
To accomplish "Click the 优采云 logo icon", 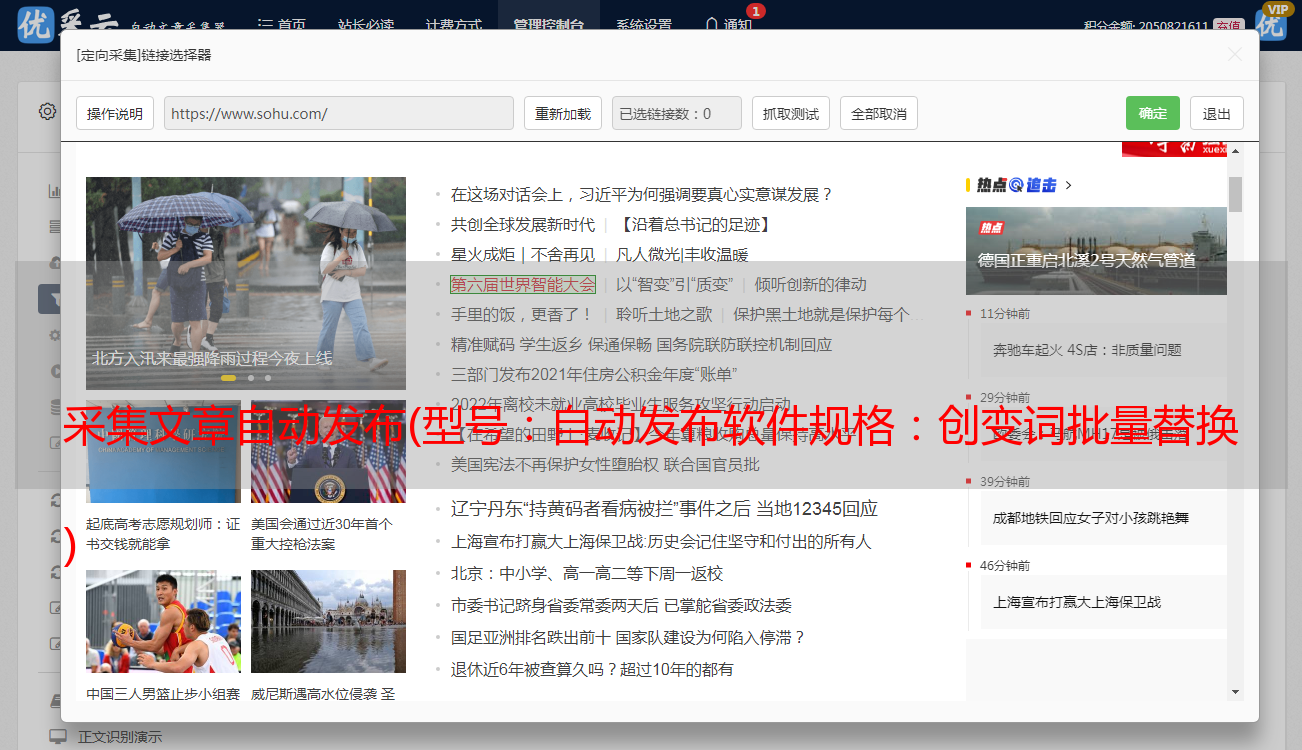I will pos(38,24).
